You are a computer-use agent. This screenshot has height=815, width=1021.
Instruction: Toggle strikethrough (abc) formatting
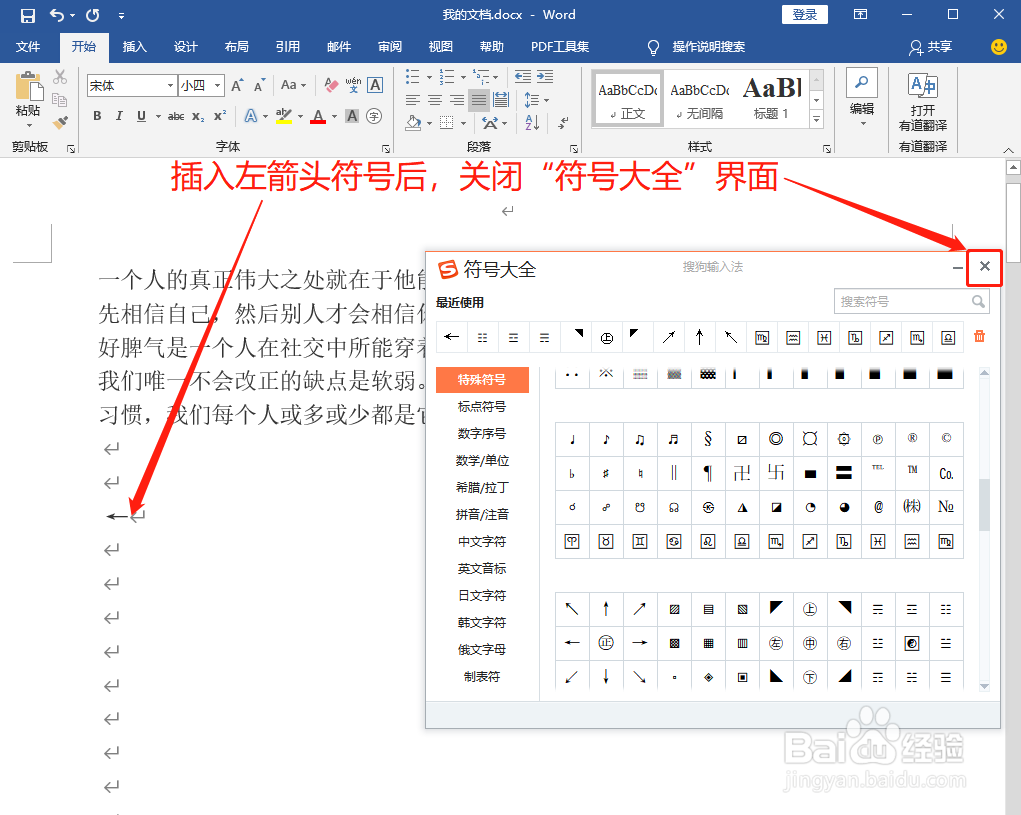coord(176,116)
